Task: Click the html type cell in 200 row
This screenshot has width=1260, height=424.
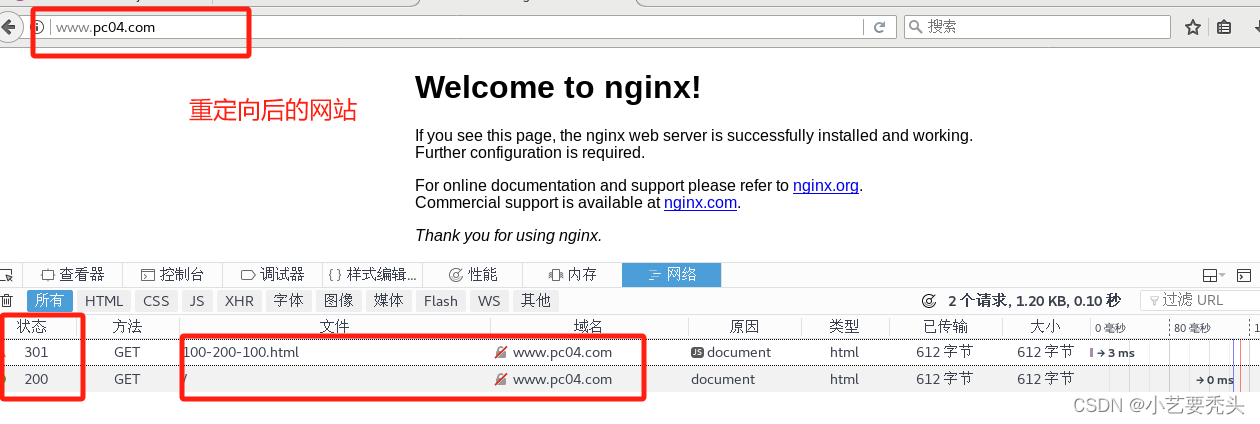Action: (844, 379)
